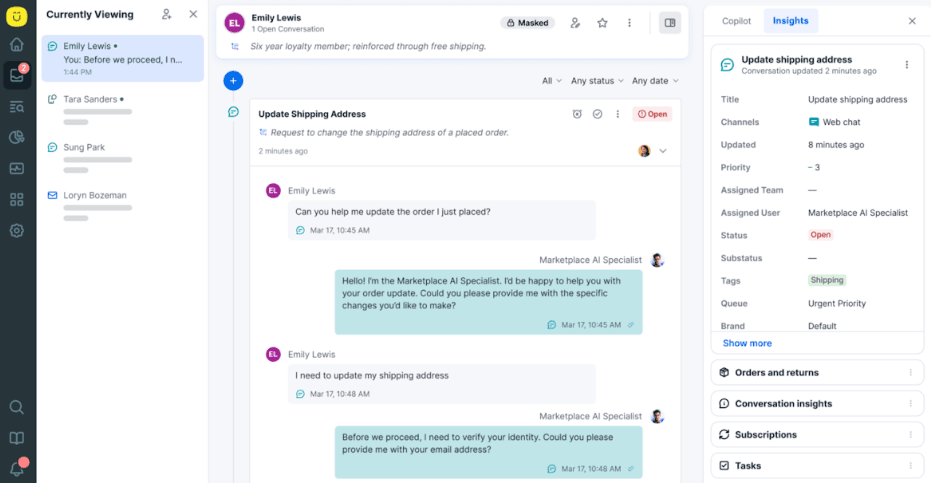Click the Show more link
Image resolution: width=931 pixels, height=483 pixels.
747,343
